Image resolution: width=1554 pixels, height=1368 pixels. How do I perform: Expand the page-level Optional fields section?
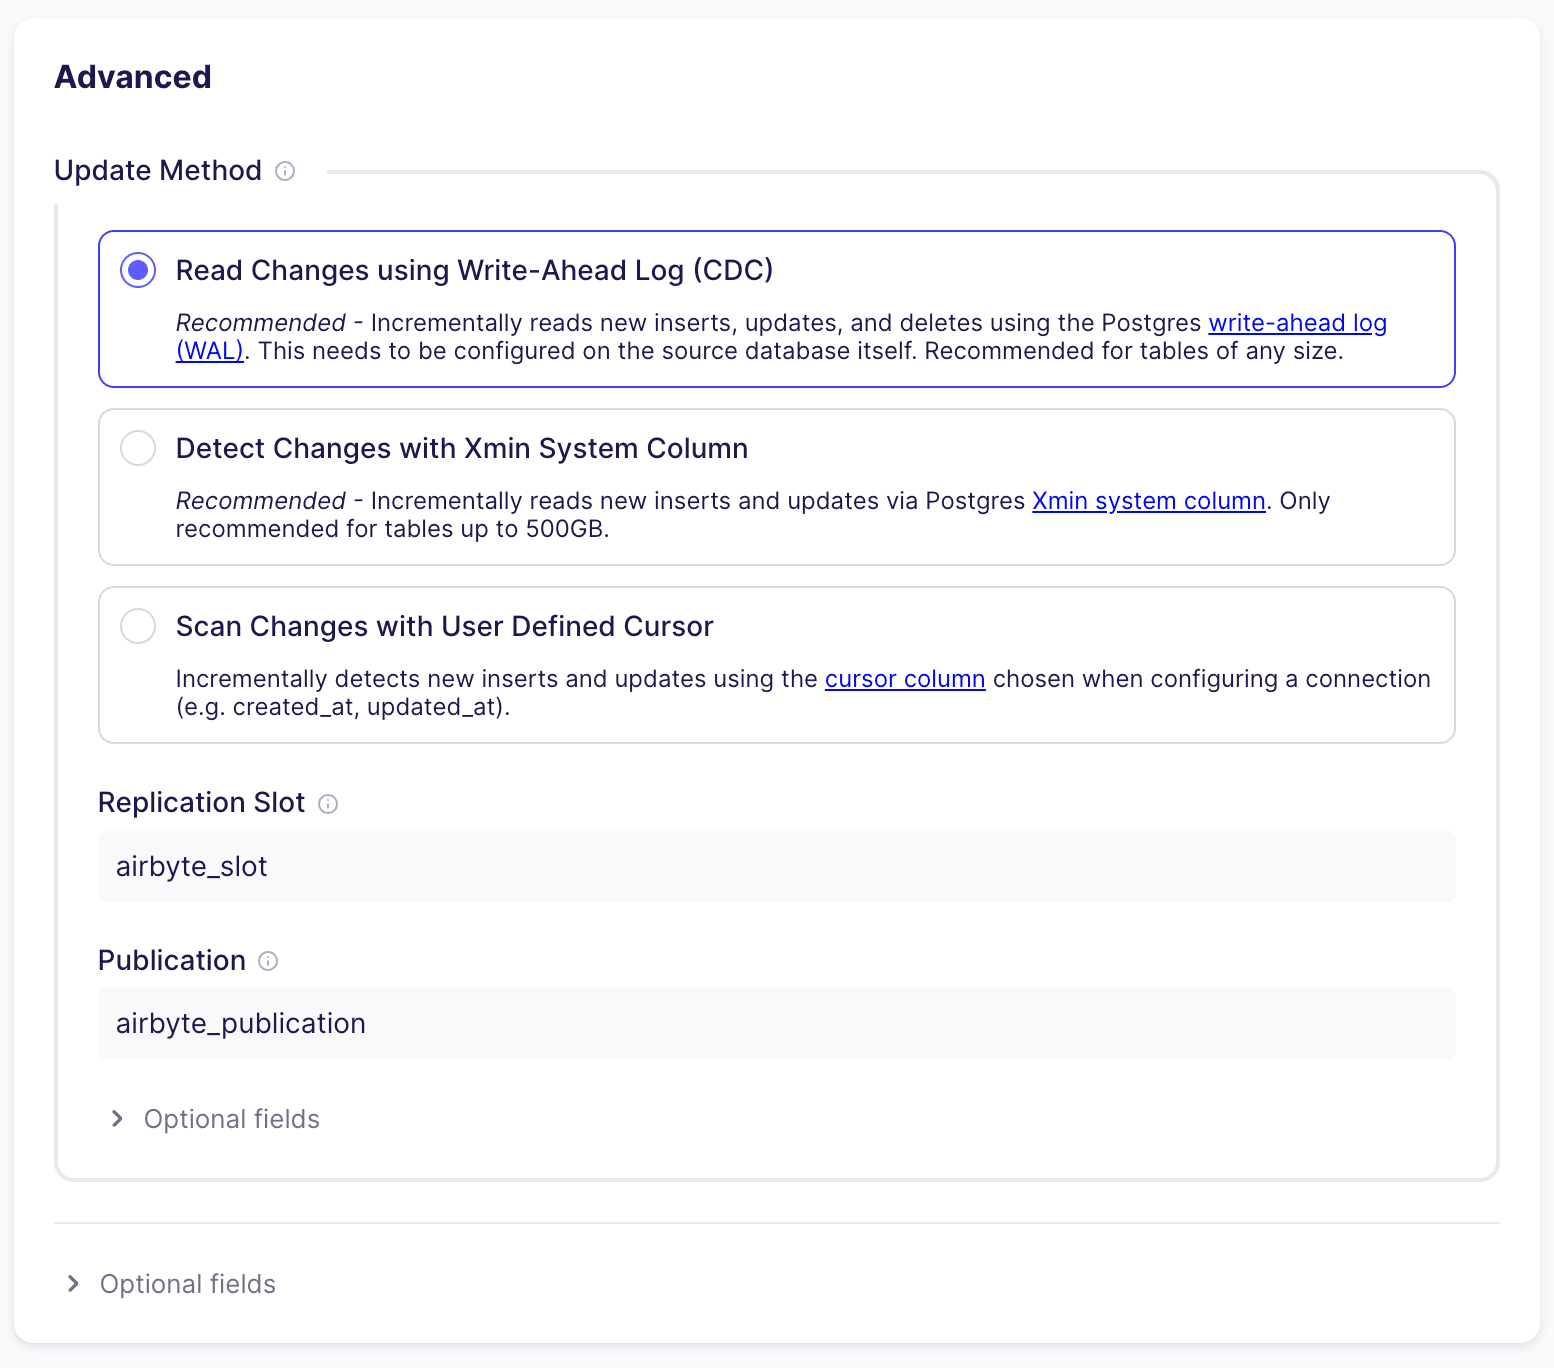point(188,1284)
